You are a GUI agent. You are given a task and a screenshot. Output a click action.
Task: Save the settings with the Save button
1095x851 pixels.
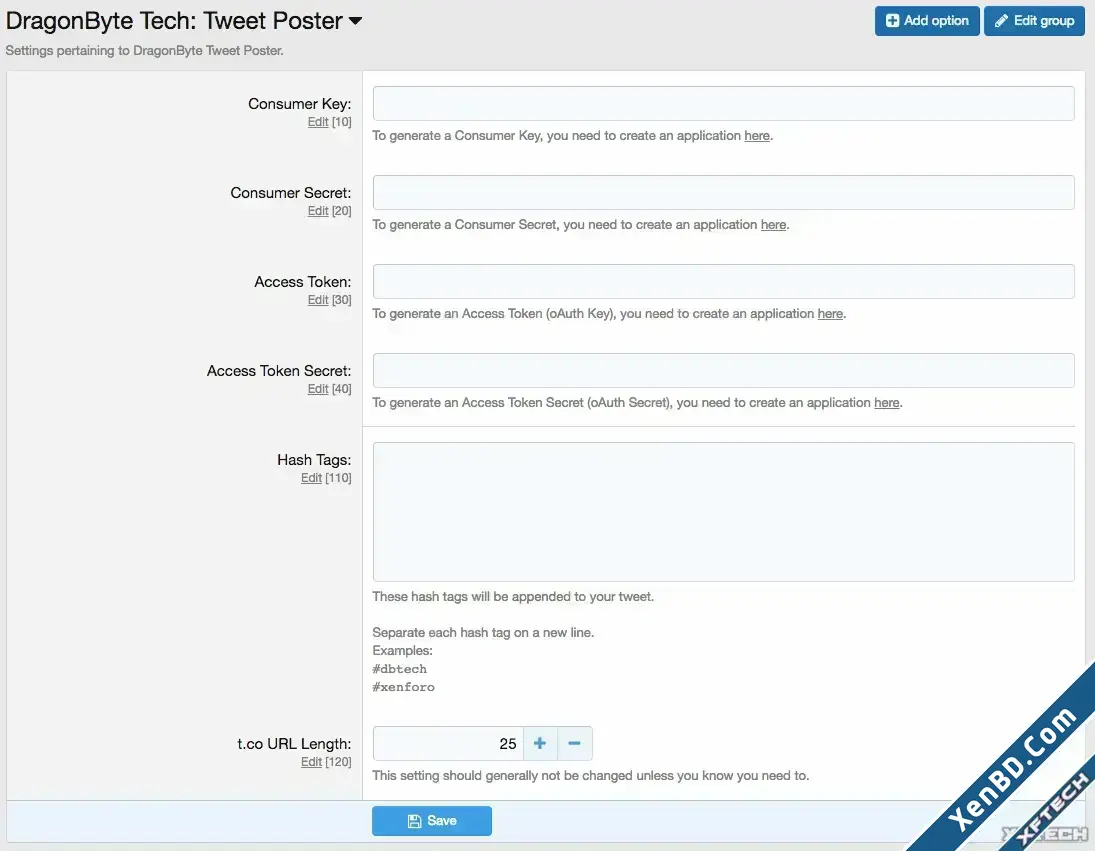click(x=432, y=821)
